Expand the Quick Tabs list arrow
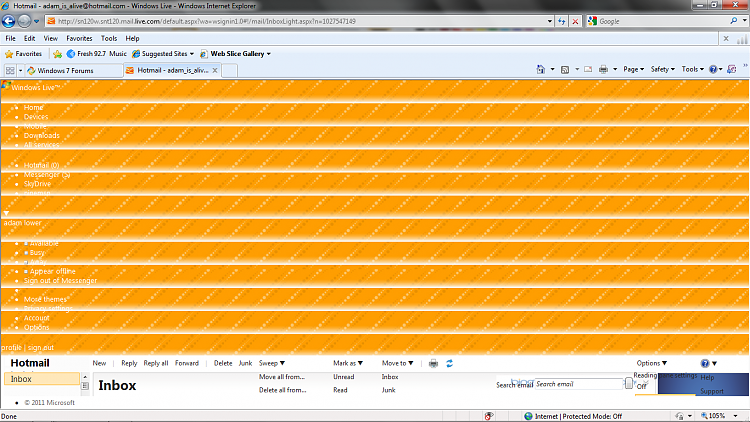 (21, 70)
